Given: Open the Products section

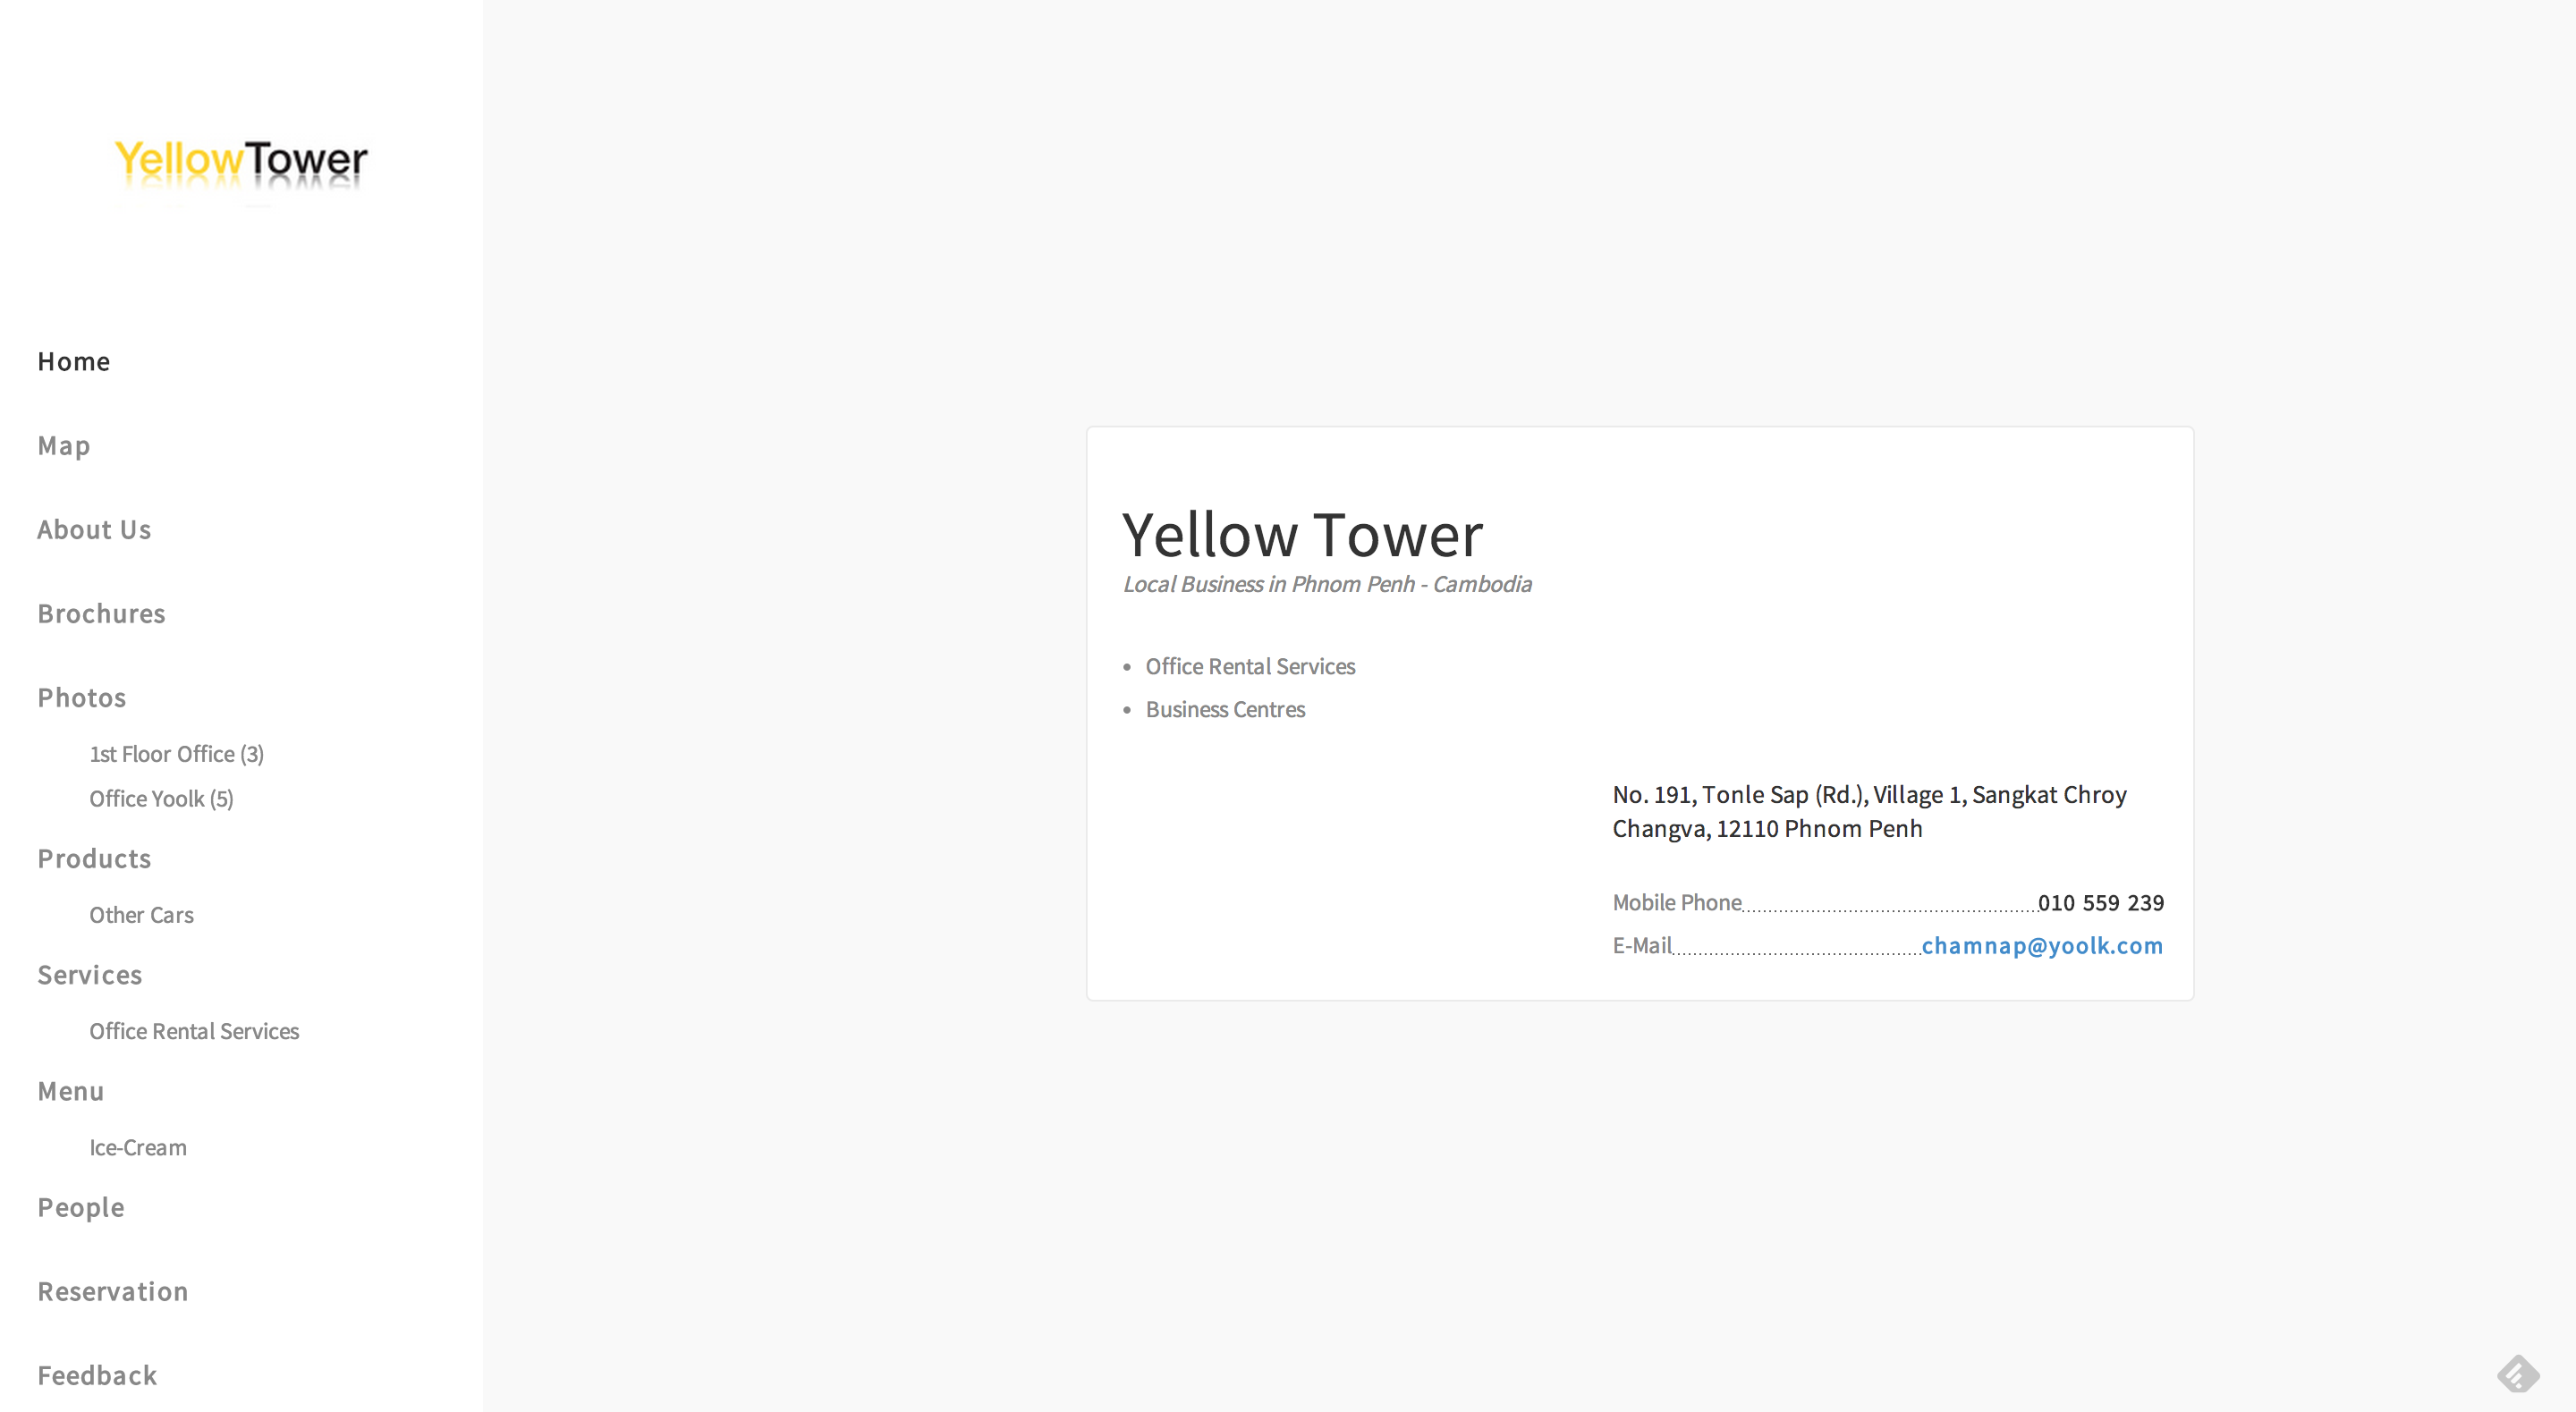Looking at the screenshot, I should pos(94,858).
